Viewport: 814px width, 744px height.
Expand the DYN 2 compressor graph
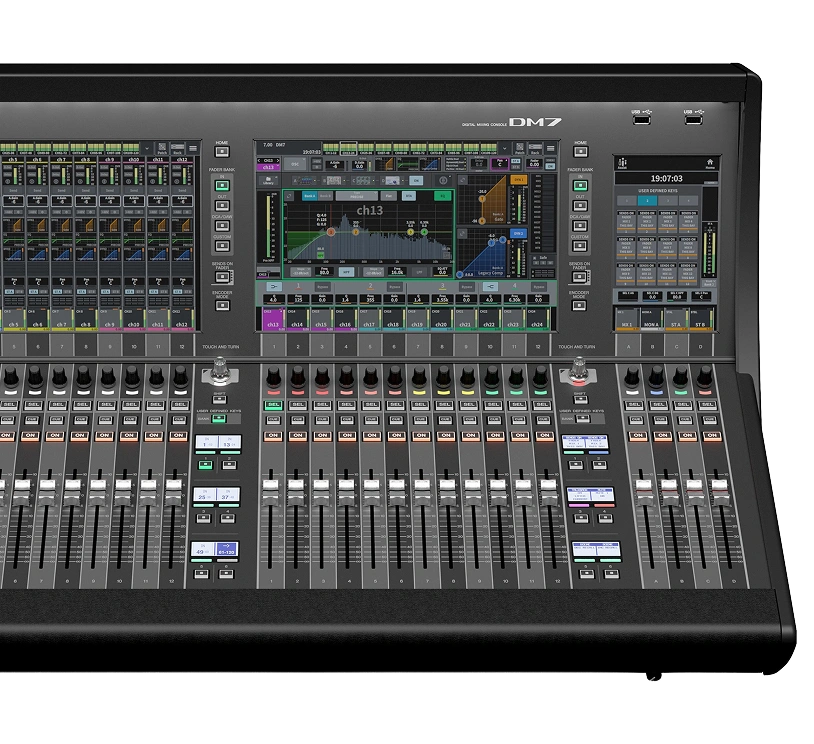pos(463,233)
